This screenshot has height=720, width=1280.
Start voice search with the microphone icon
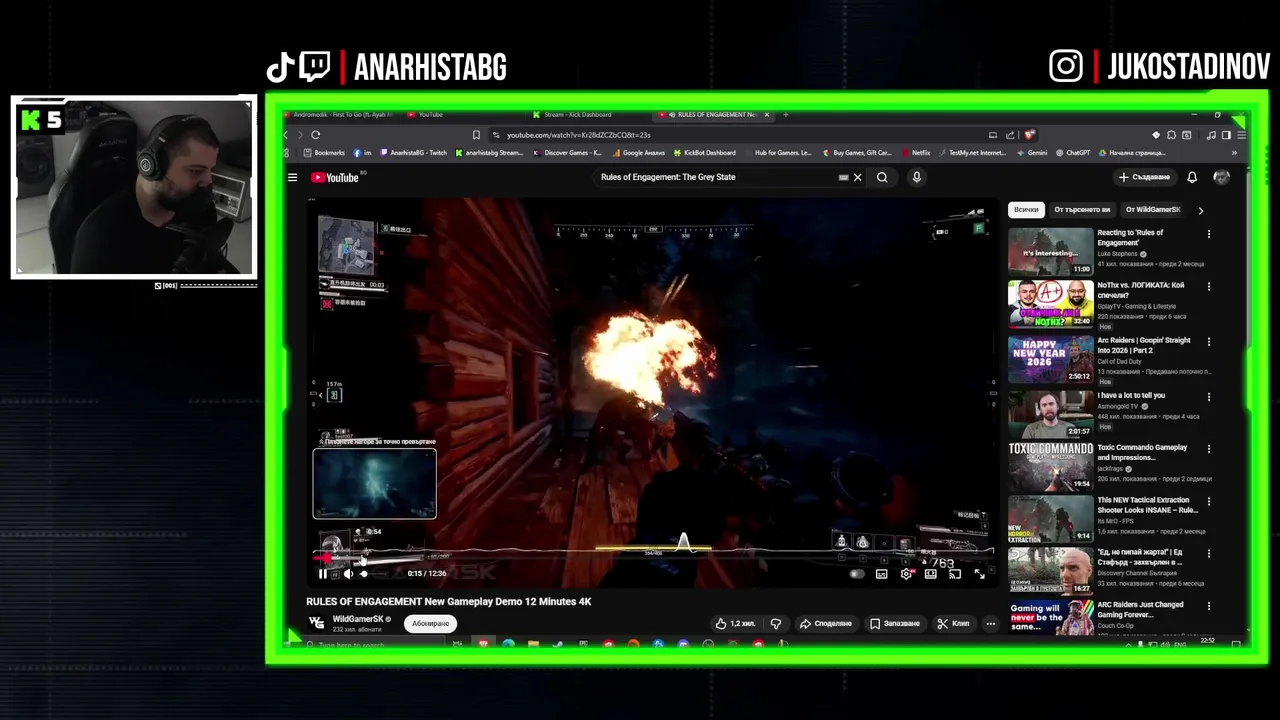click(916, 177)
